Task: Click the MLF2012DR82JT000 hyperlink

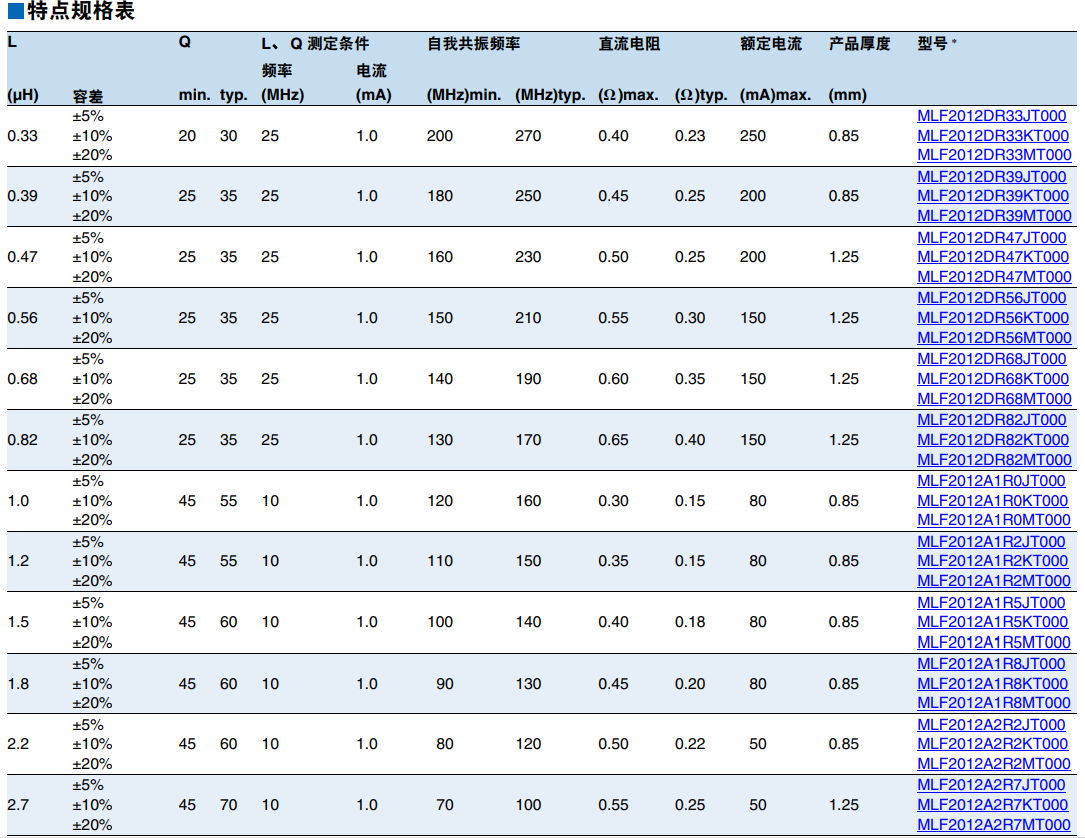Action: pos(992,419)
